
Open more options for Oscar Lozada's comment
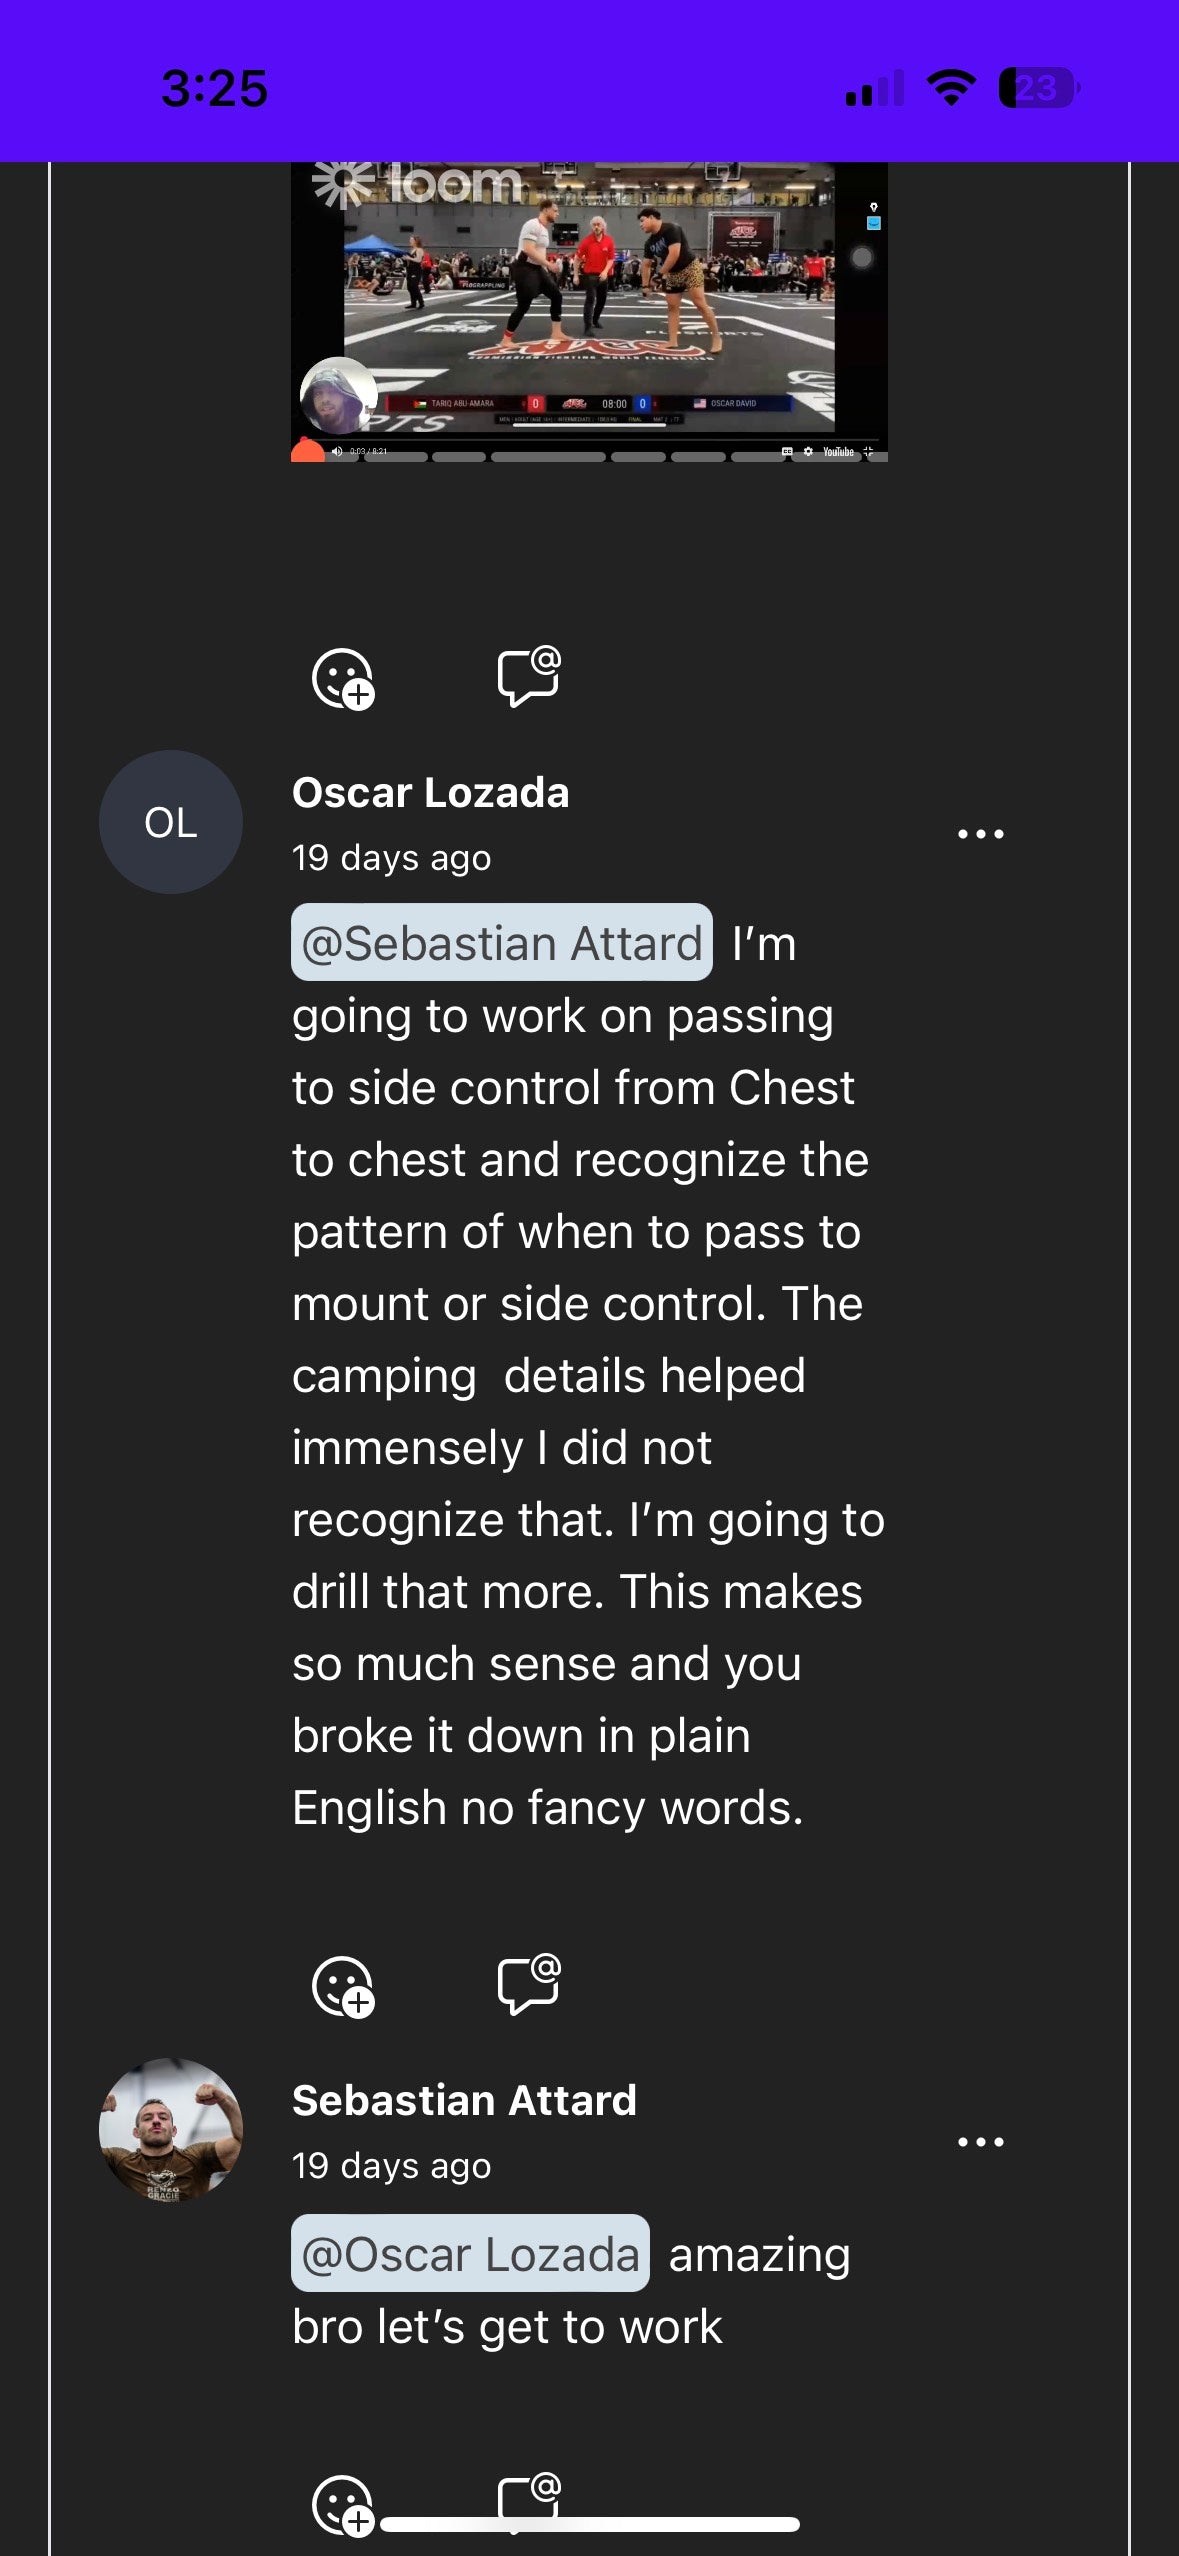click(x=980, y=833)
